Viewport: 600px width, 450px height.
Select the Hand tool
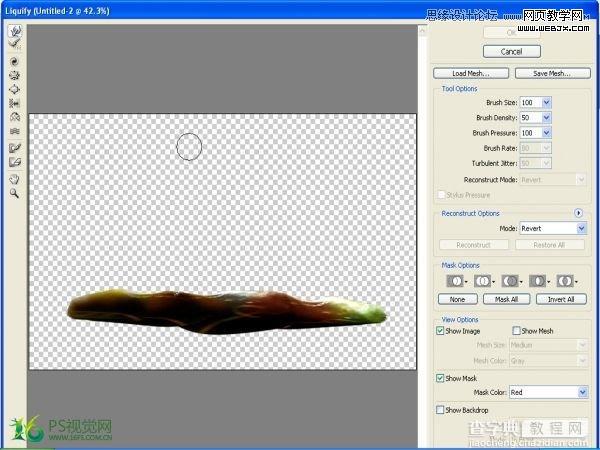point(15,179)
